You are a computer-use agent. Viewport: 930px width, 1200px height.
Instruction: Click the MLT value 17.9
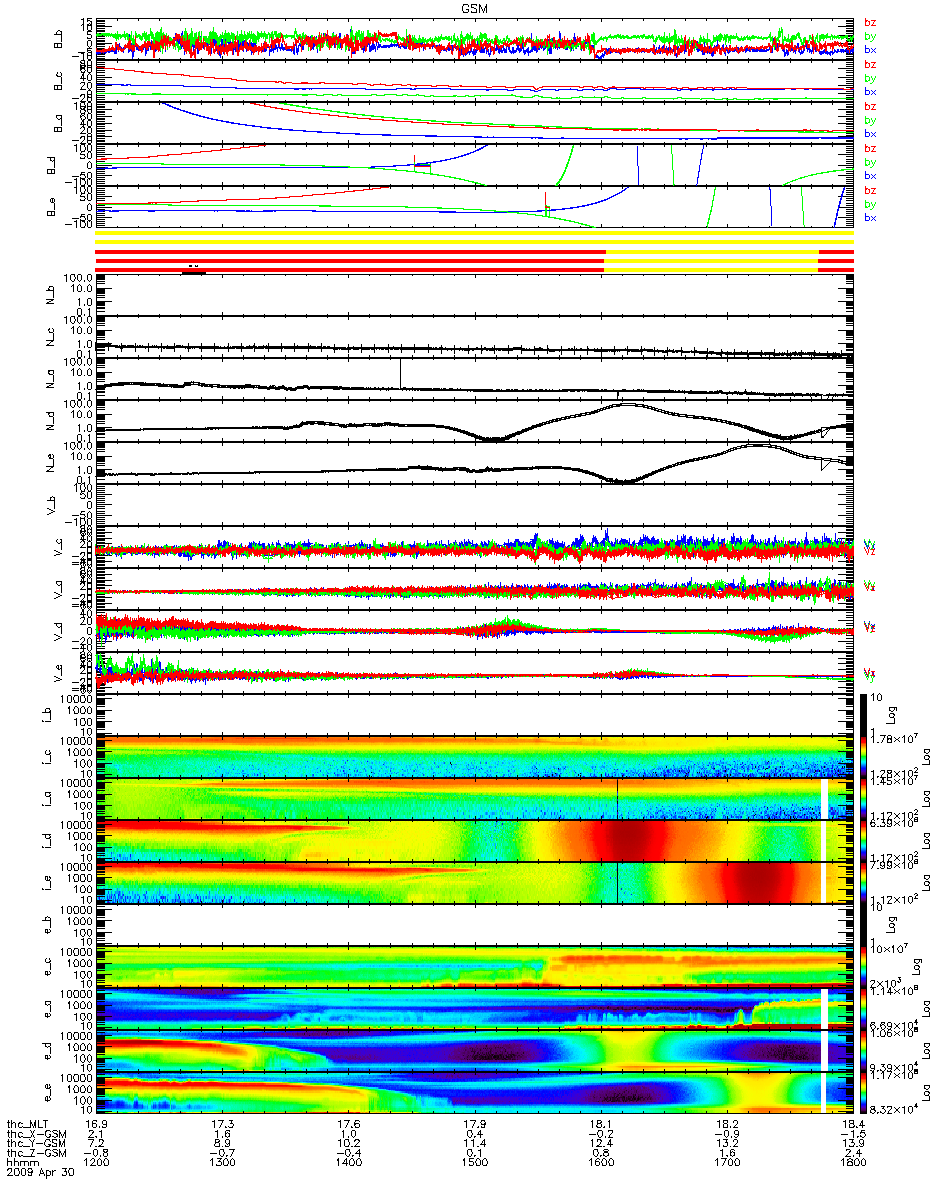(474, 1124)
